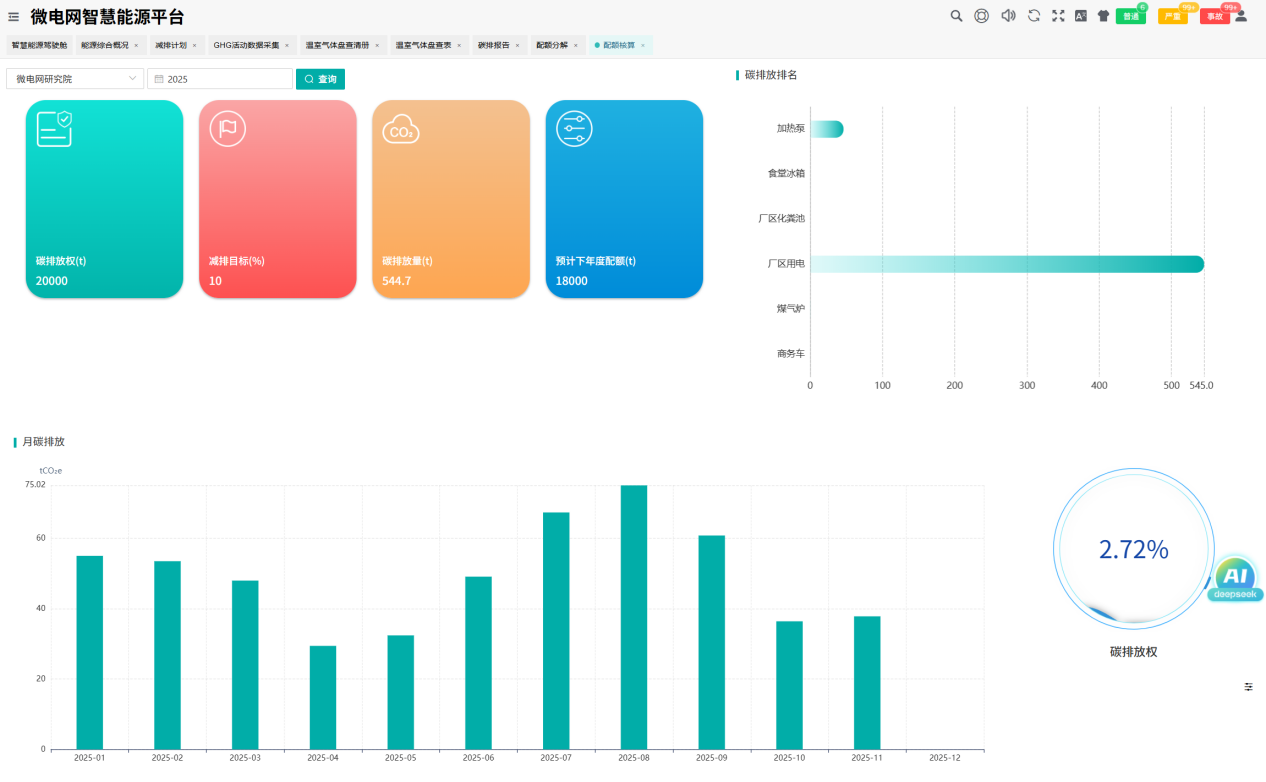Click the speaker sound icon
1266x782 pixels.
(1008, 16)
